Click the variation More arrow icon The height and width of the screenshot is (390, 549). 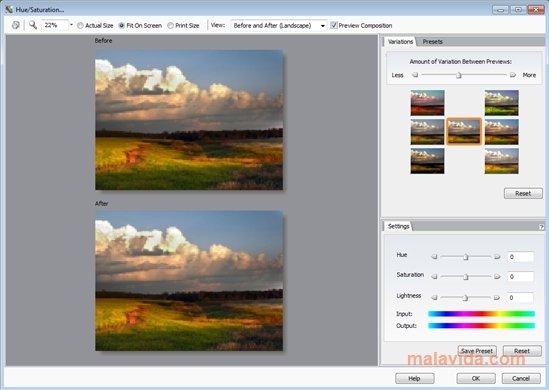[513, 75]
